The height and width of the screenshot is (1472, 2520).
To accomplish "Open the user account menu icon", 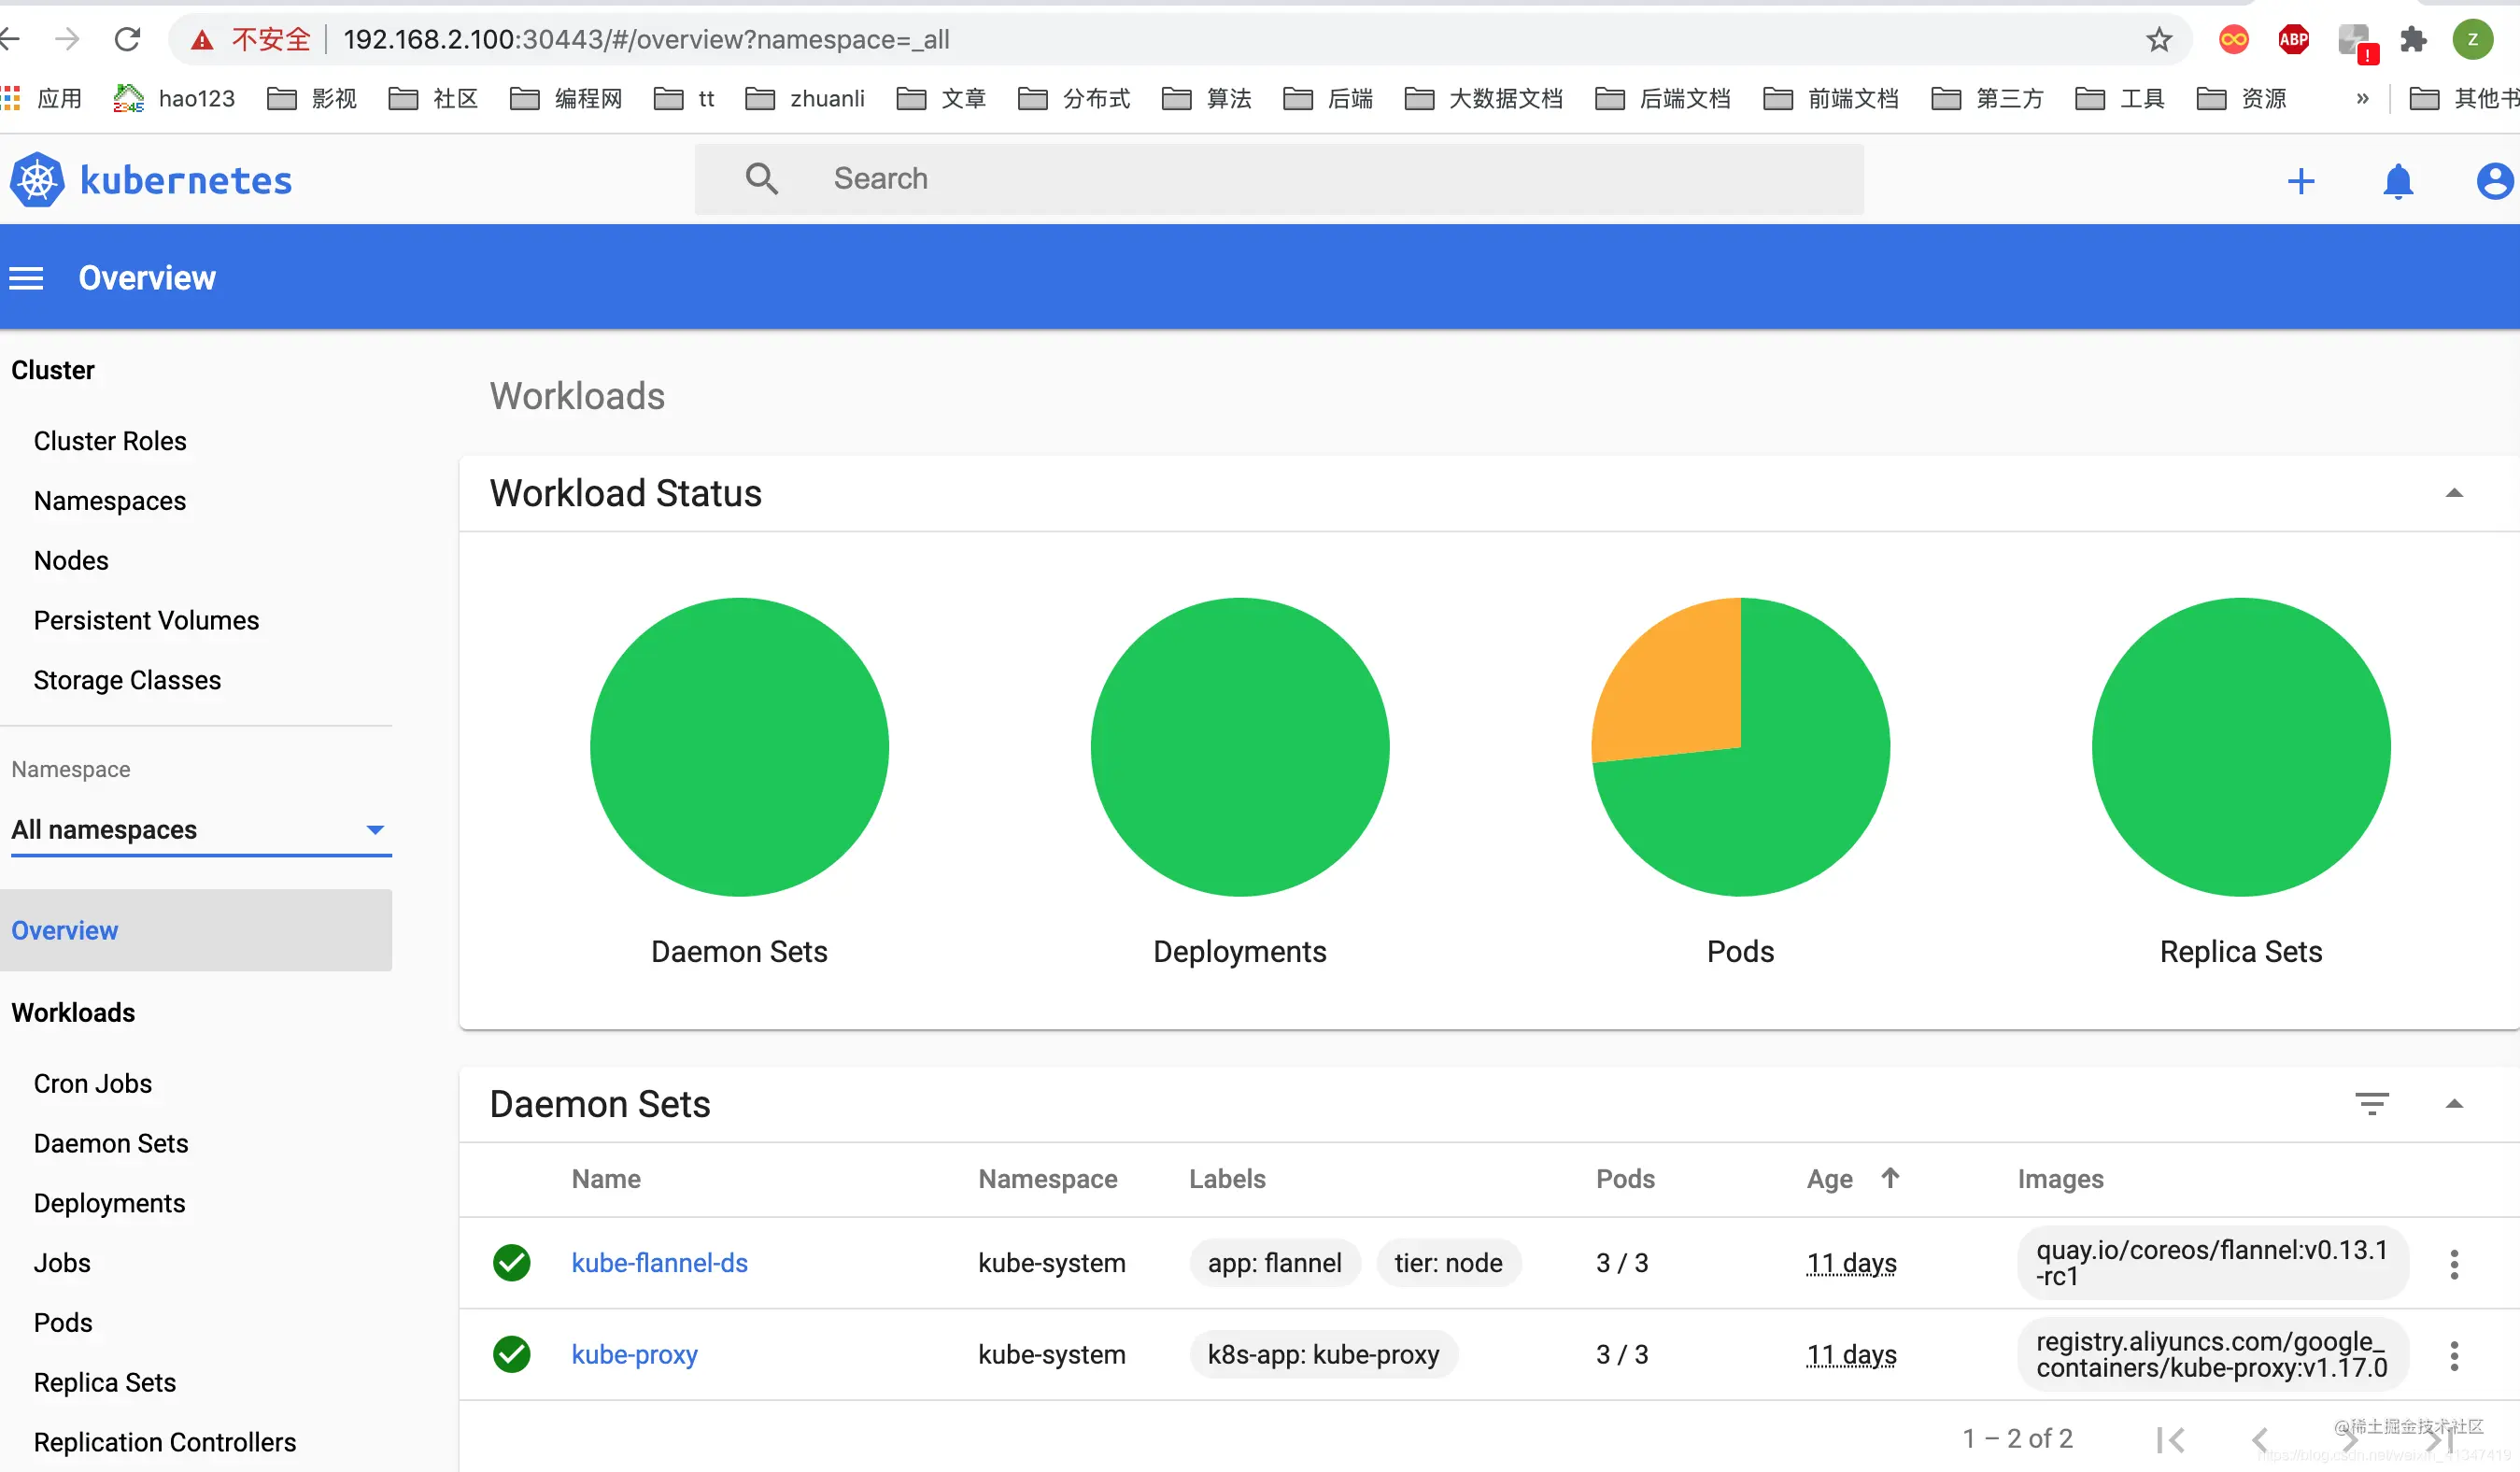I will coord(2494,181).
